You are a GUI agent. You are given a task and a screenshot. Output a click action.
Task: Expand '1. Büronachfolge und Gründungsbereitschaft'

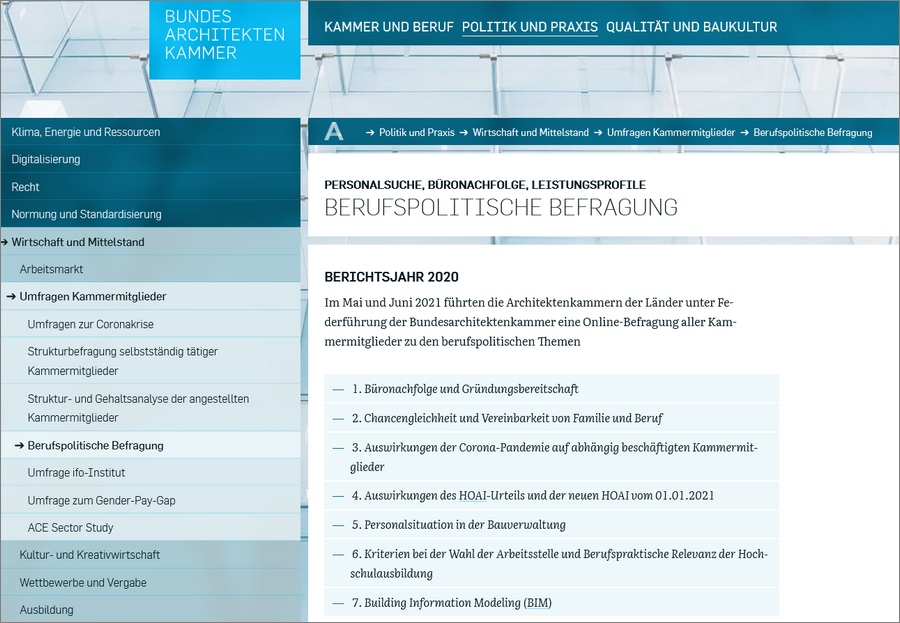(x=551, y=389)
